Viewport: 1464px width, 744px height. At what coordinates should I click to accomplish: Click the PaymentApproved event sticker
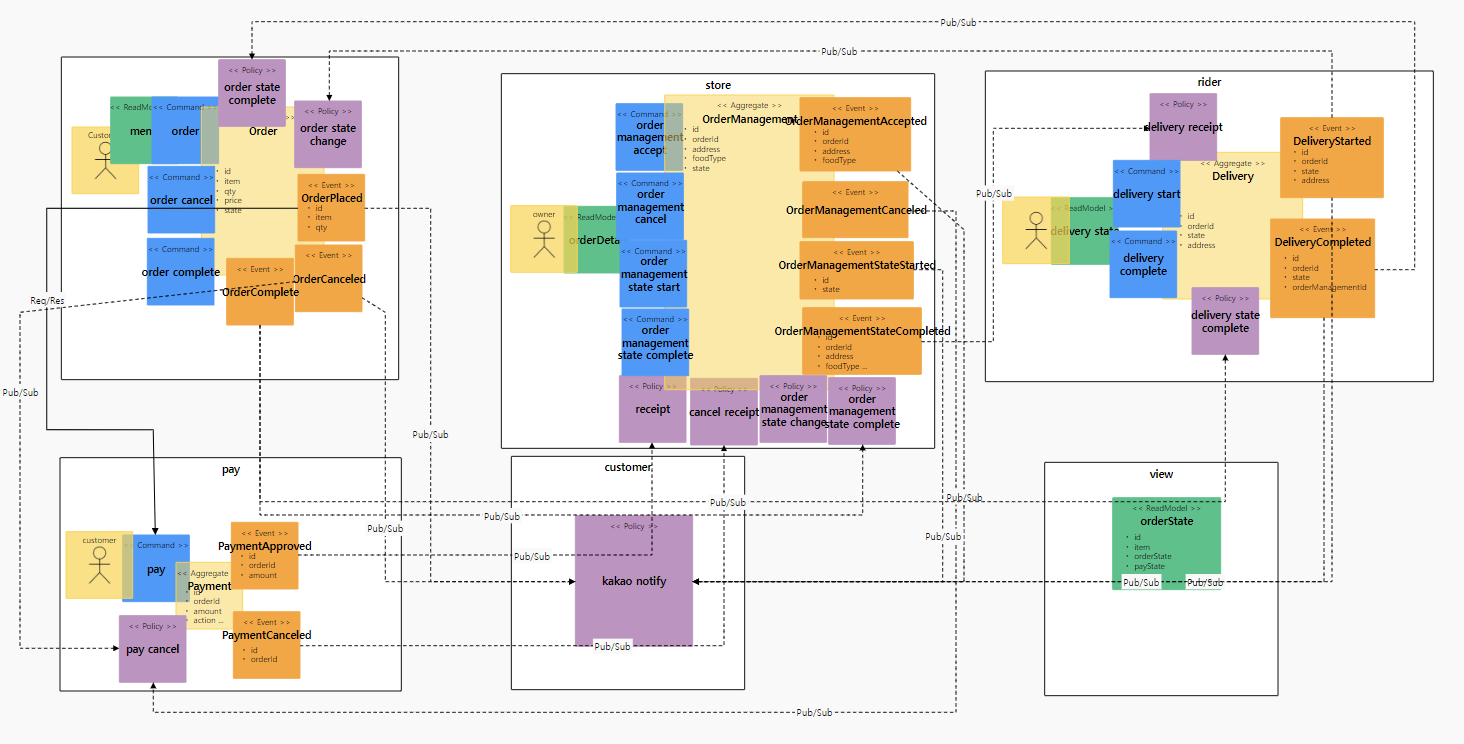pyautogui.click(x=265, y=555)
